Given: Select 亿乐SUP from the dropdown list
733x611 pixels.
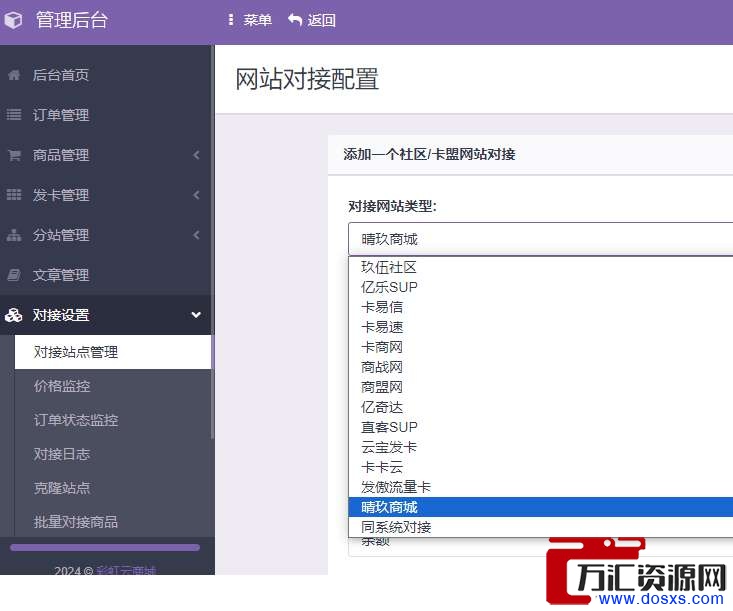Looking at the screenshot, I should [x=540, y=287].
